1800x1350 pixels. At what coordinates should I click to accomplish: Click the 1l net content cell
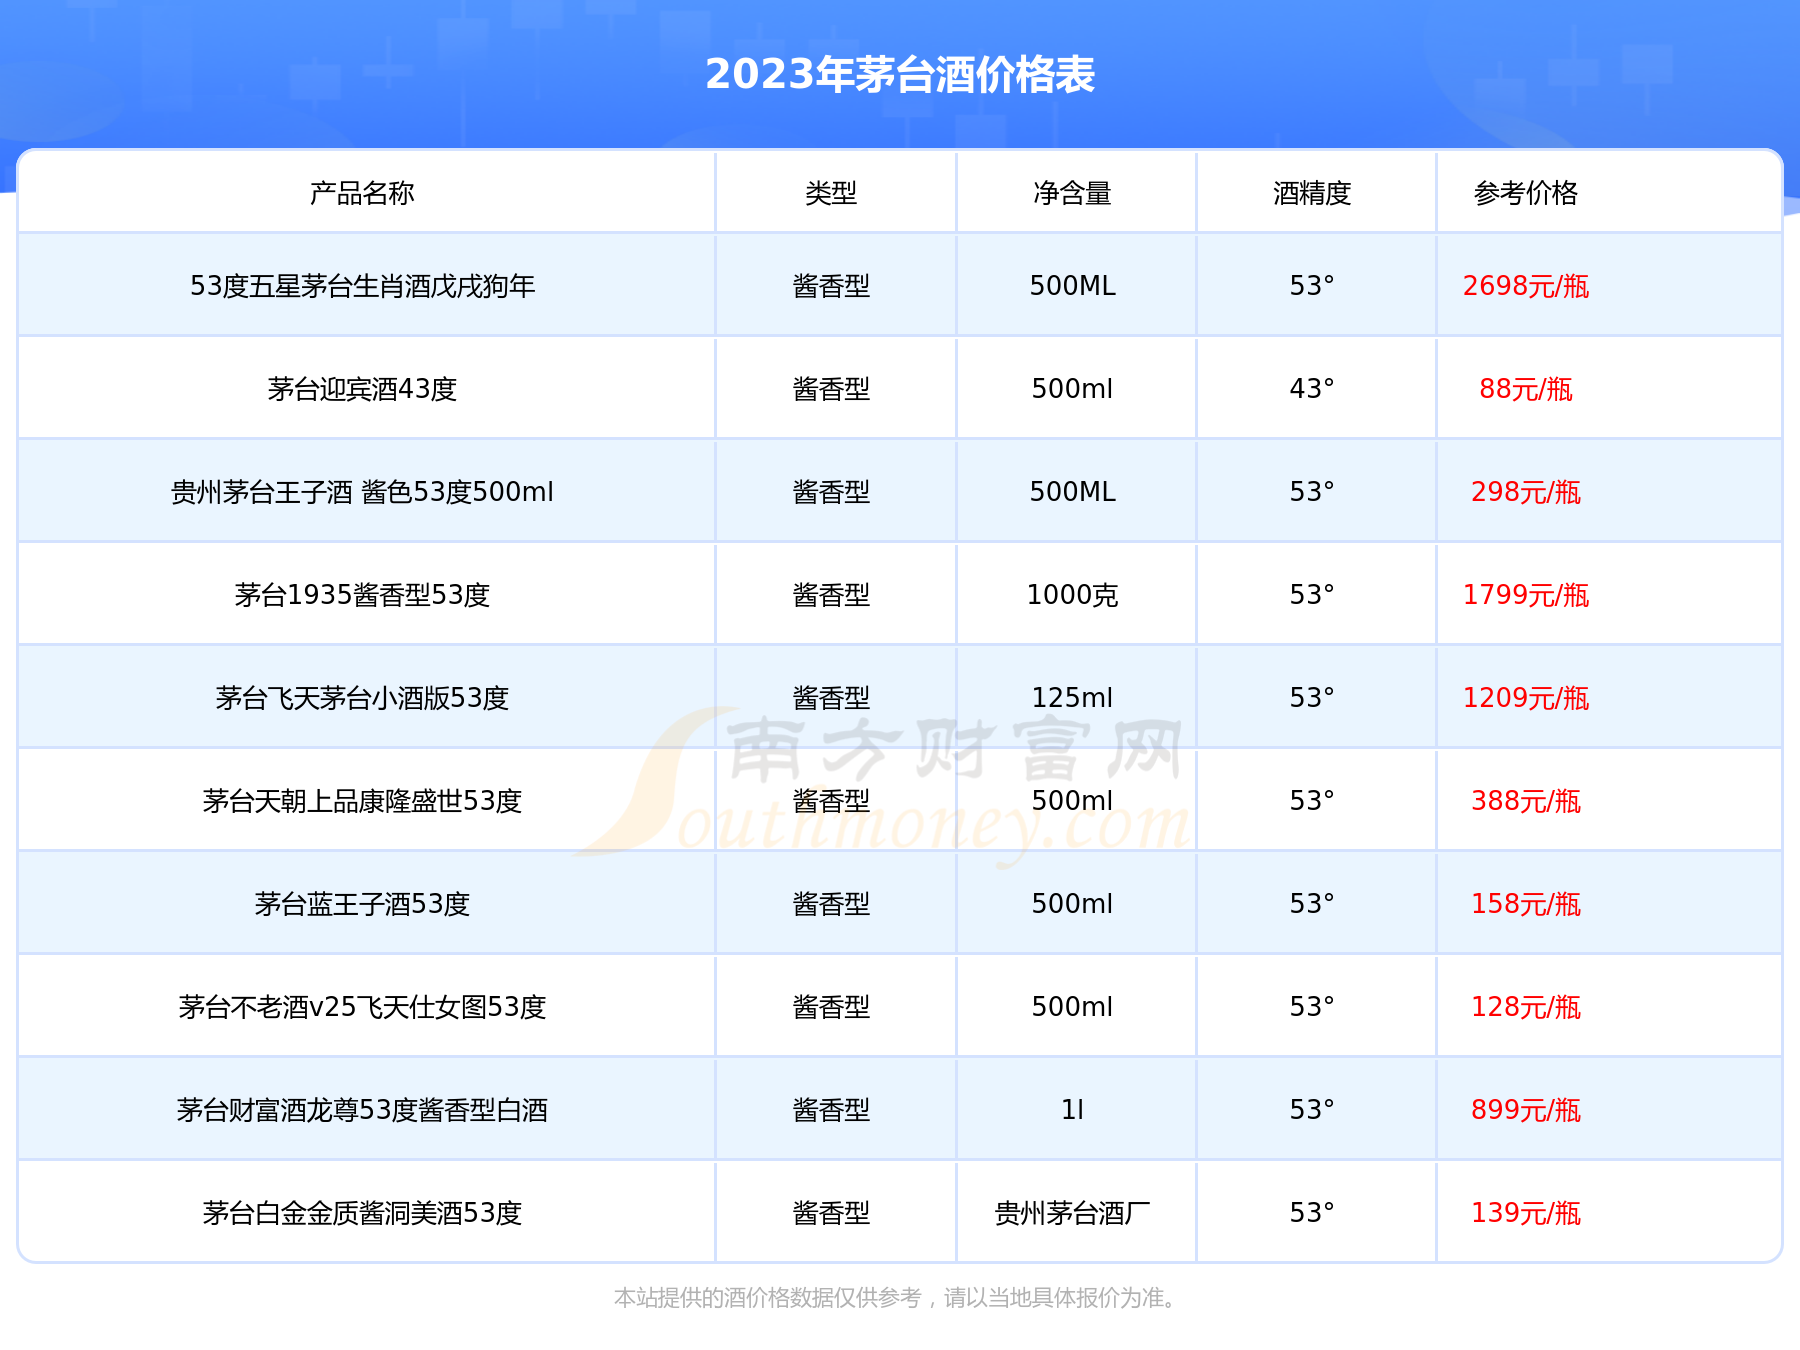pos(1072,1110)
